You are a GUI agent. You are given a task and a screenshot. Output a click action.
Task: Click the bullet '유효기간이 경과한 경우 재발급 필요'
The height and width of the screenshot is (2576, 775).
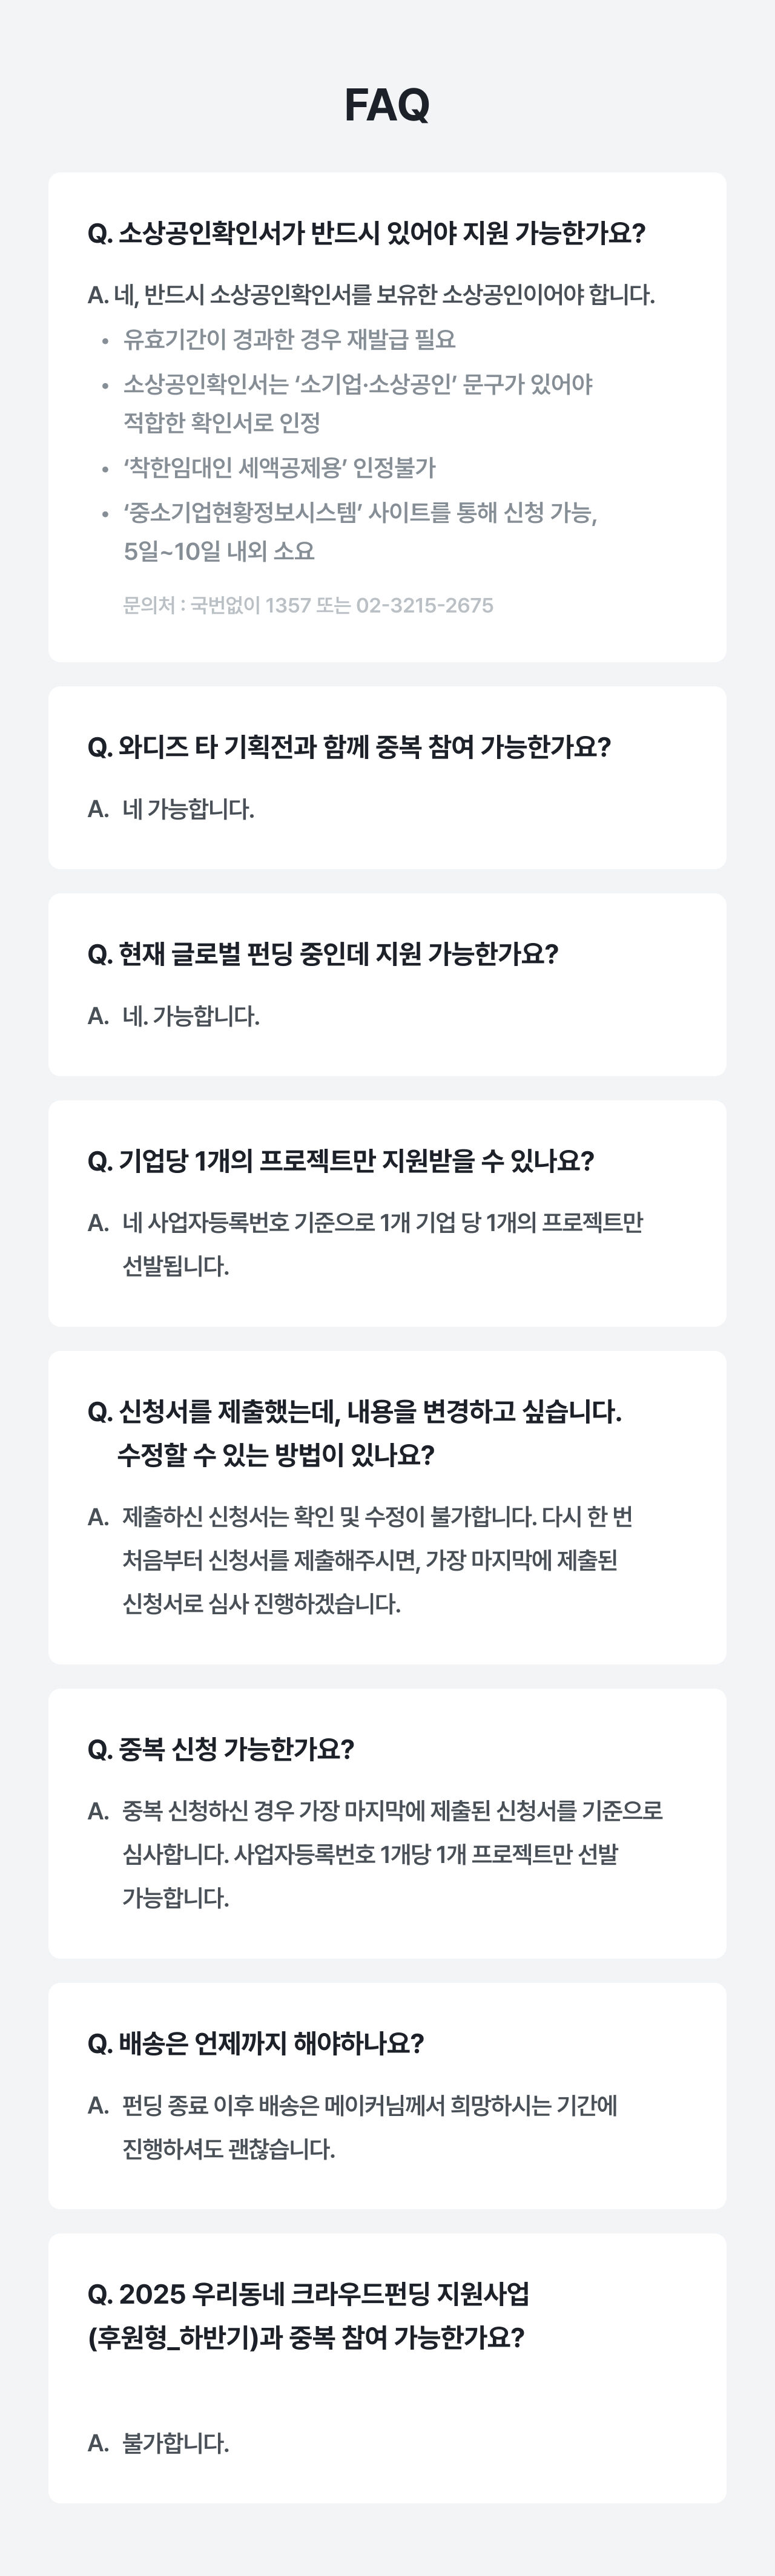tap(289, 340)
